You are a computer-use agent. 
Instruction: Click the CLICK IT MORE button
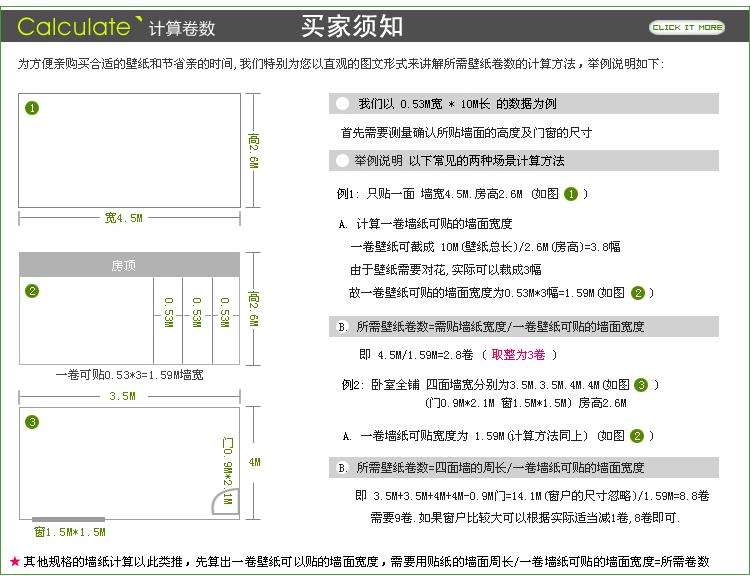click(686, 27)
